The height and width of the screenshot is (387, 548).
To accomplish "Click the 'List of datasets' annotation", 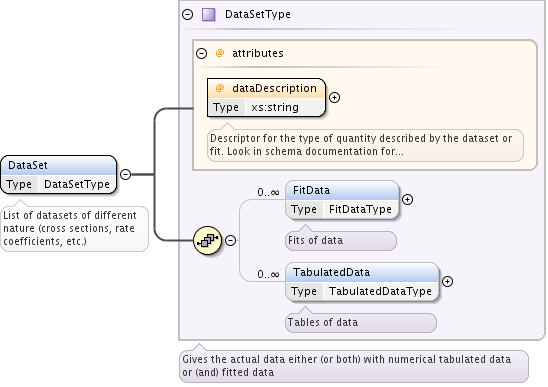I will [x=74, y=228].
